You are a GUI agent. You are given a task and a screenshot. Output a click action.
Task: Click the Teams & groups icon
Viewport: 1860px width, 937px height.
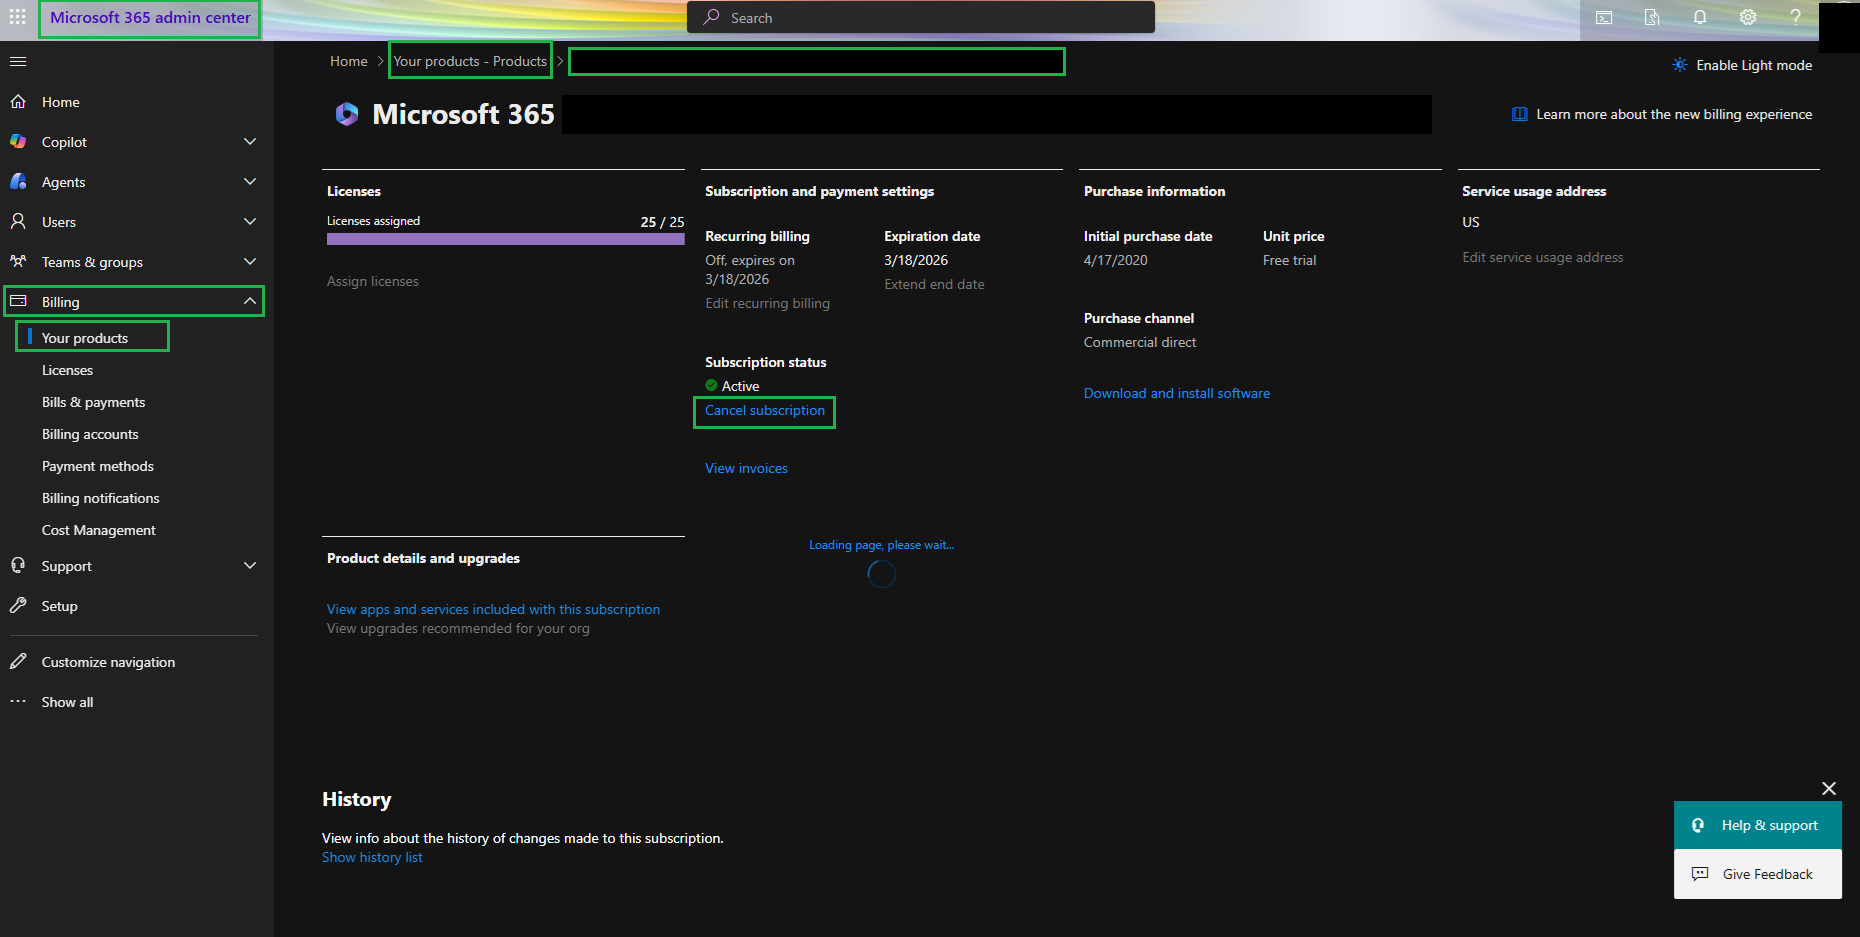point(18,261)
